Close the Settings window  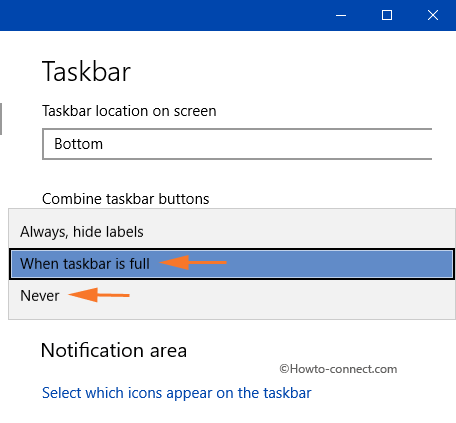(433, 15)
